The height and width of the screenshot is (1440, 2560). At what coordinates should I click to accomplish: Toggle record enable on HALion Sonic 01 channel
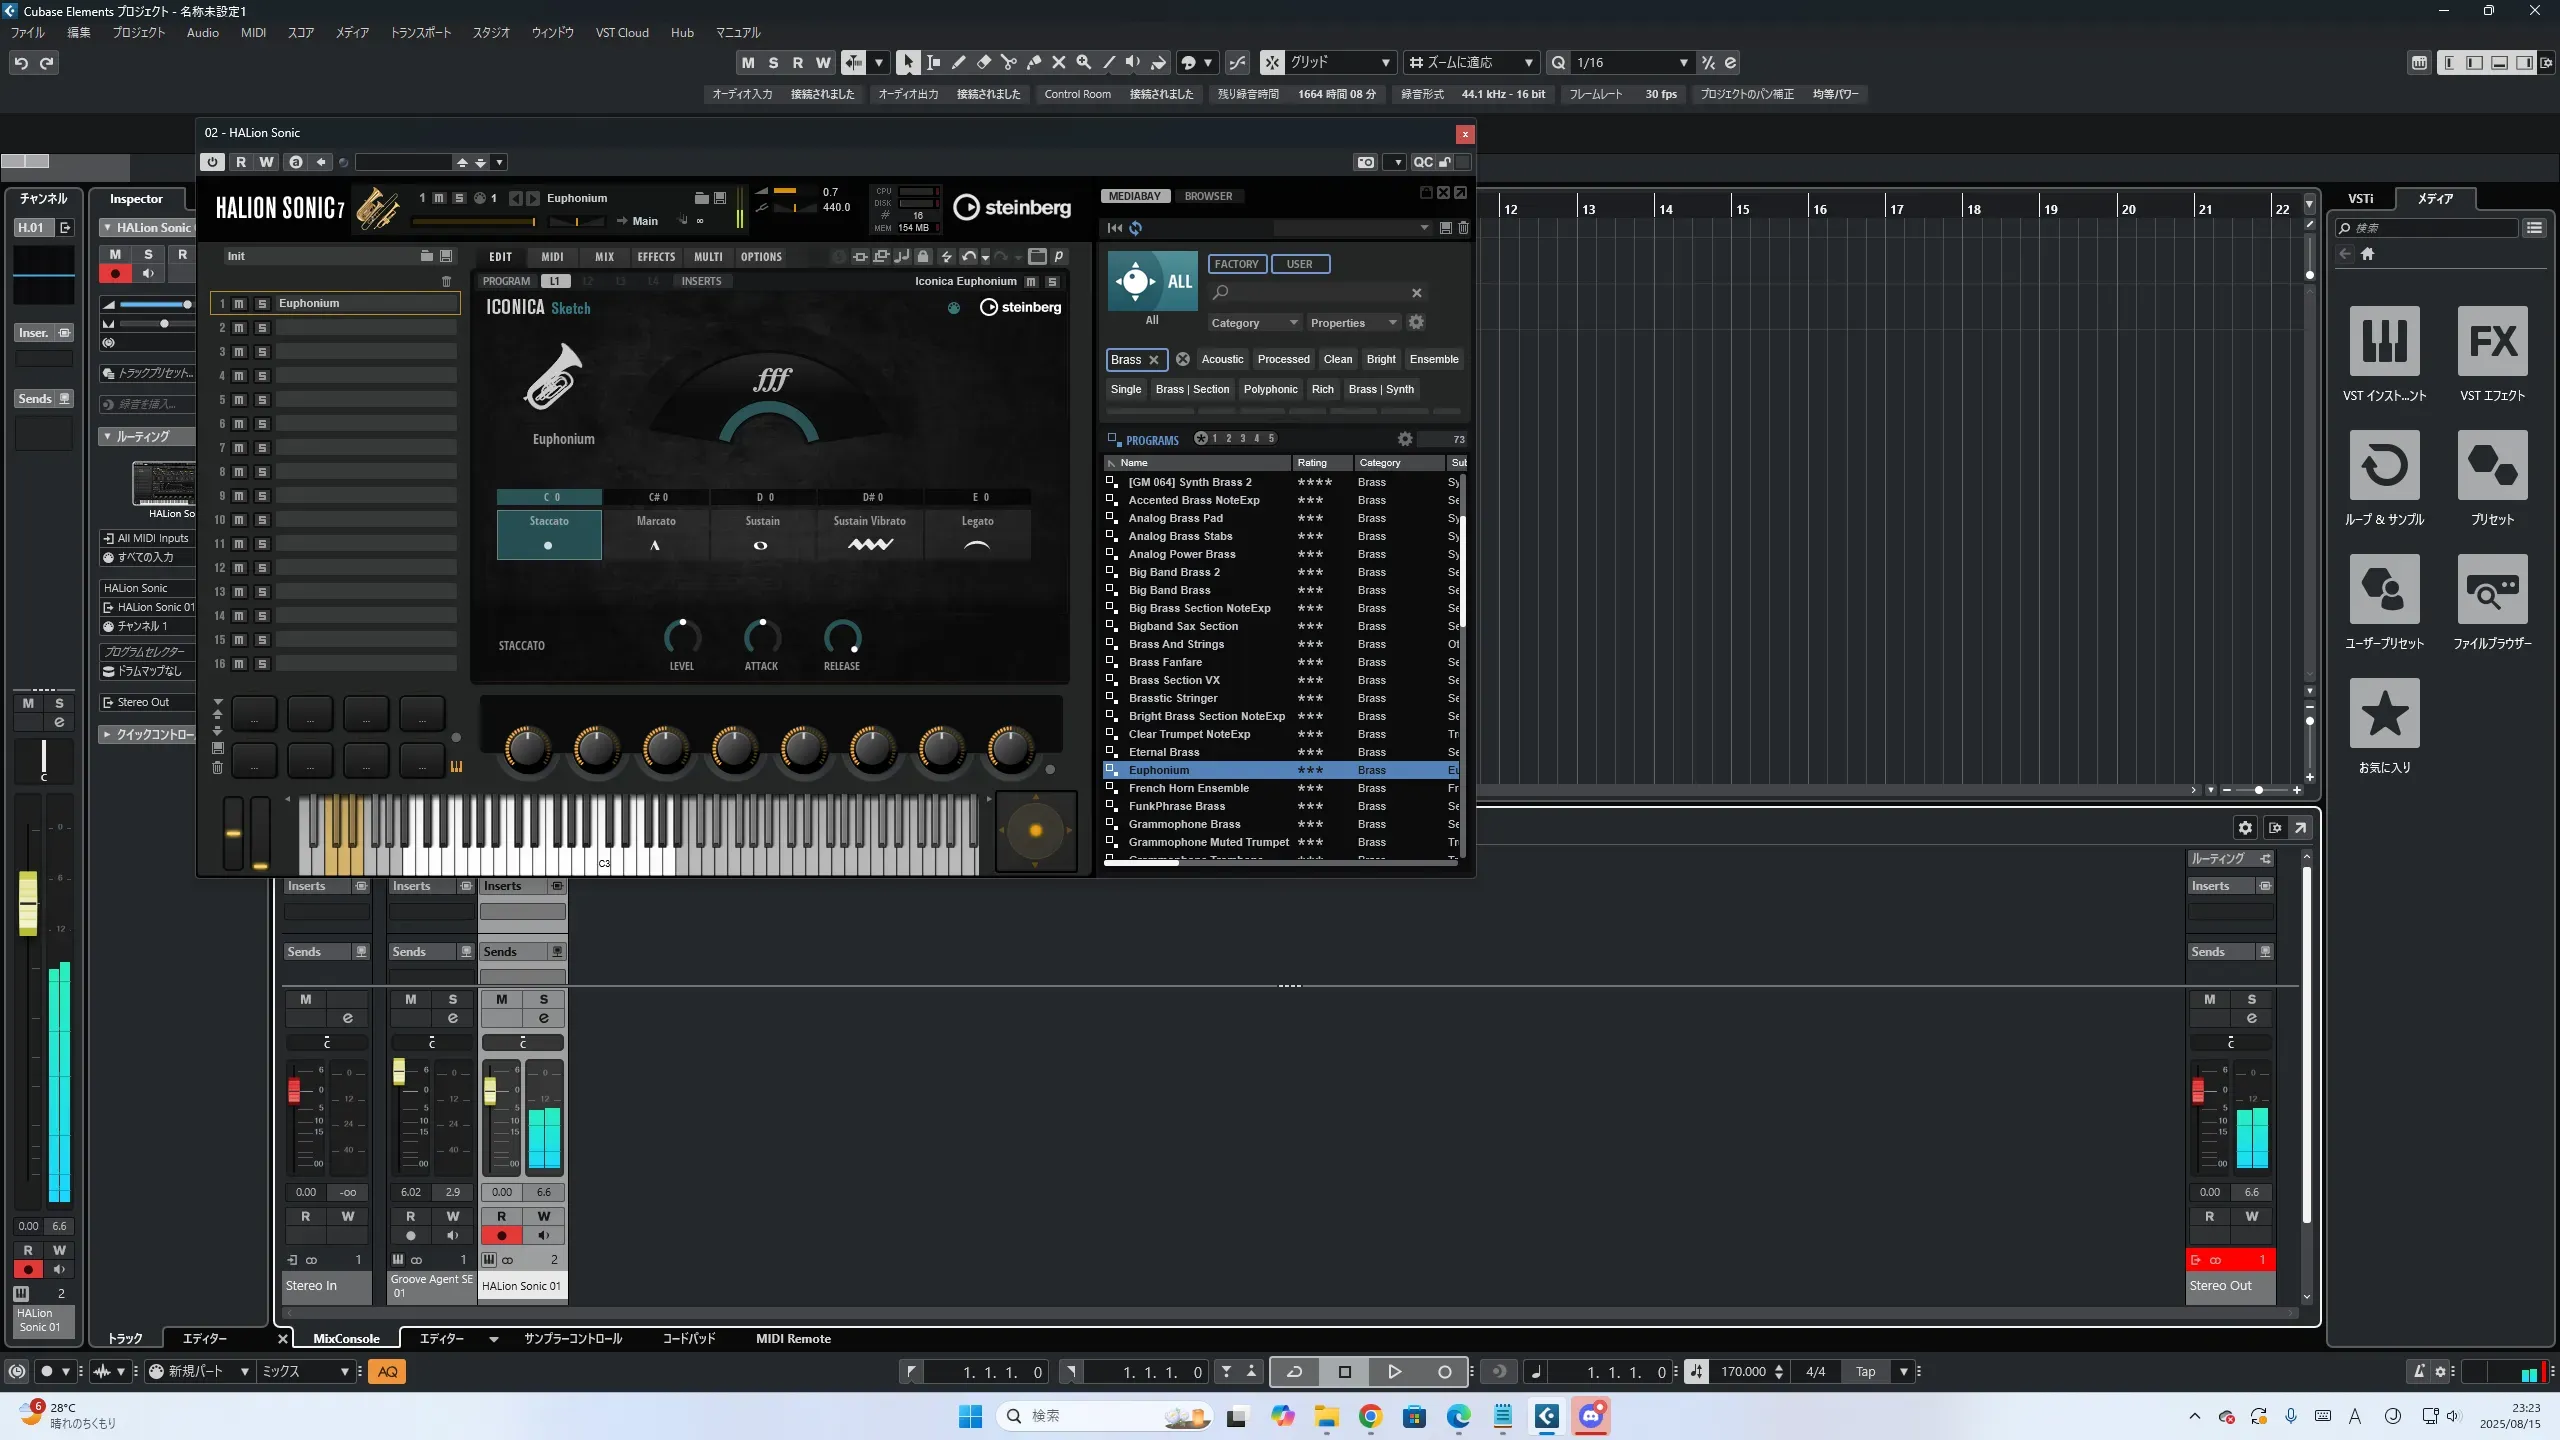click(x=502, y=1235)
